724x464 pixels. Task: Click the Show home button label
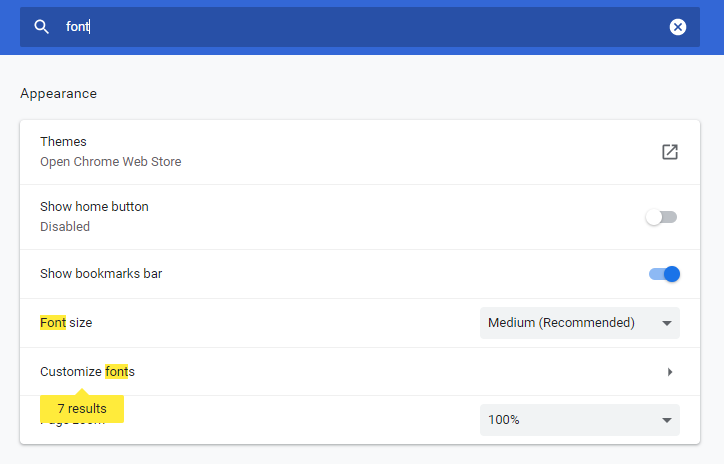click(94, 207)
